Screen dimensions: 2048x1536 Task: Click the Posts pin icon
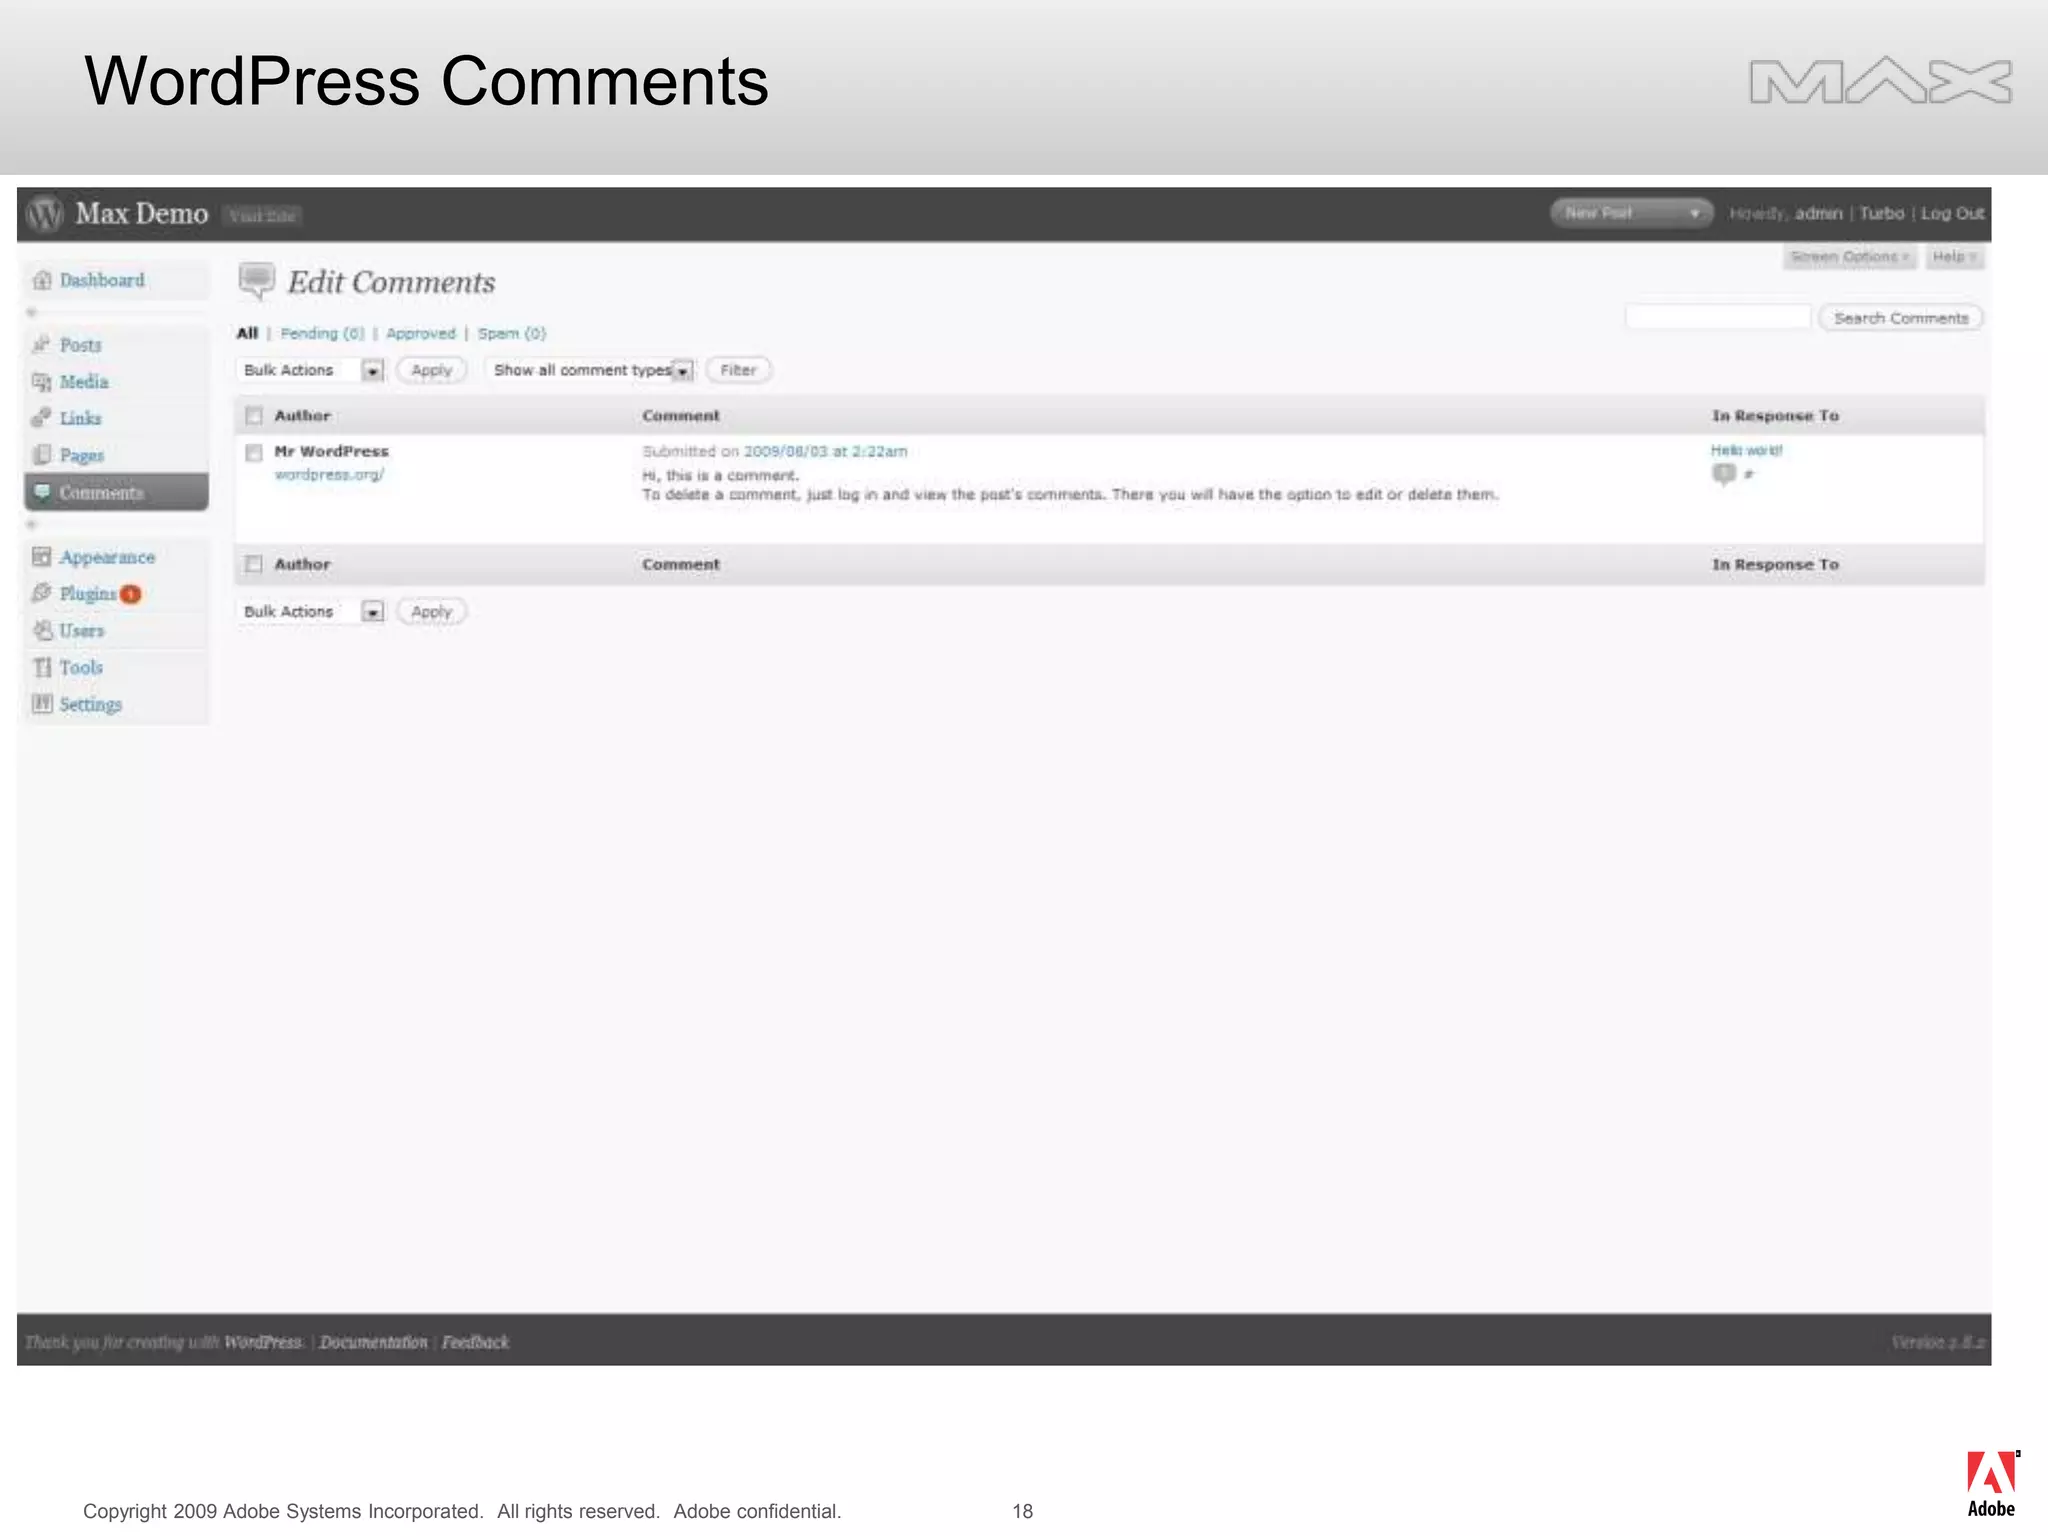coord(41,345)
